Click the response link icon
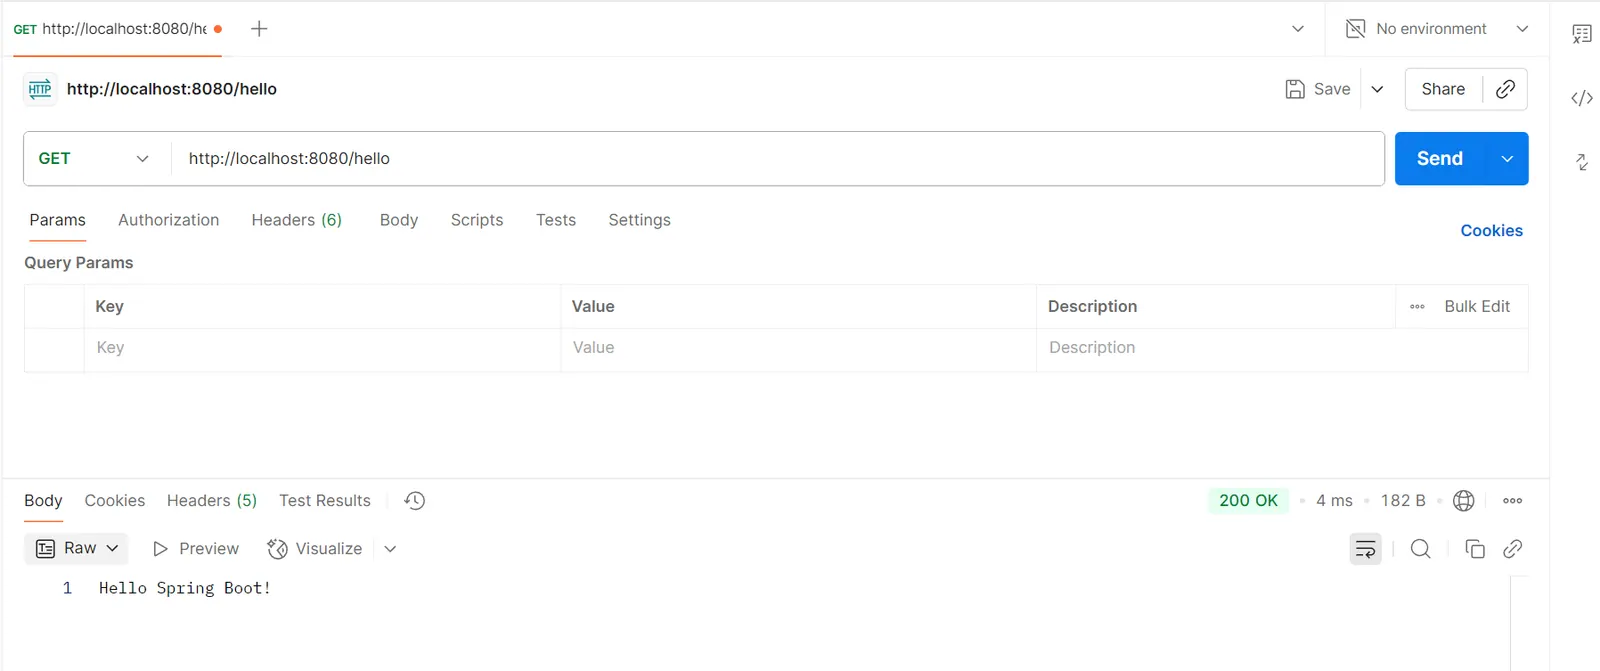Viewport: 1600px width, 671px height. click(x=1512, y=548)
